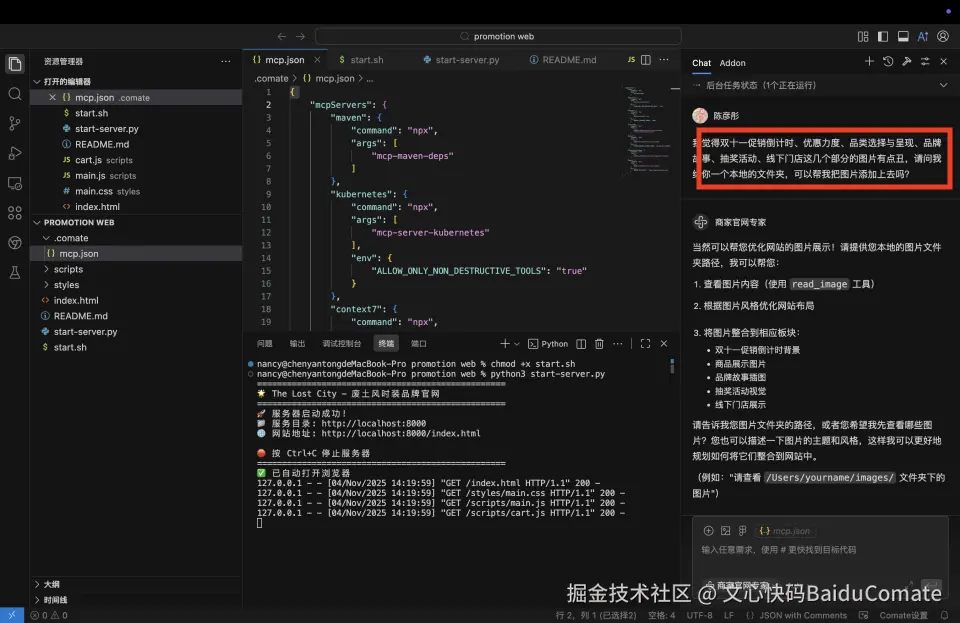Screen dimensions: 960x623
Task: Switch to the Output panel tab
Action: click(298, 344)
